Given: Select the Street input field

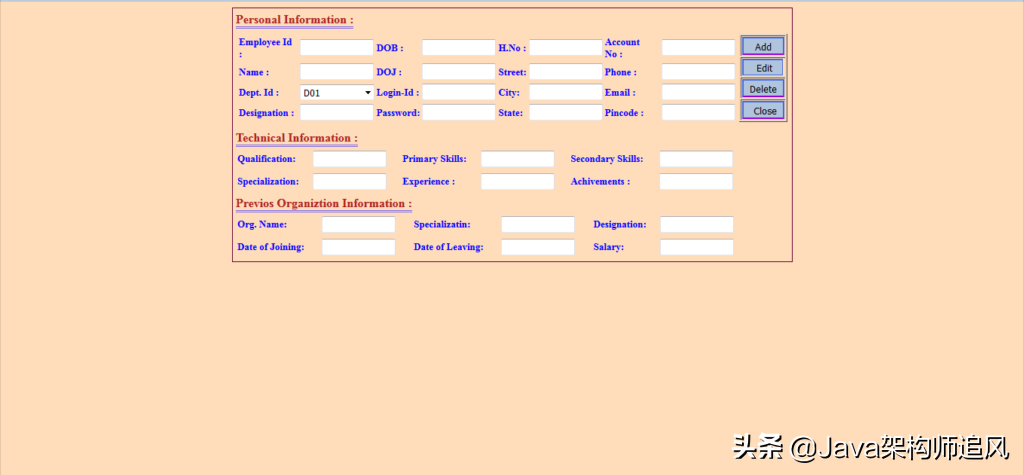Looking at the screenshot, I should tap(566, 72).
